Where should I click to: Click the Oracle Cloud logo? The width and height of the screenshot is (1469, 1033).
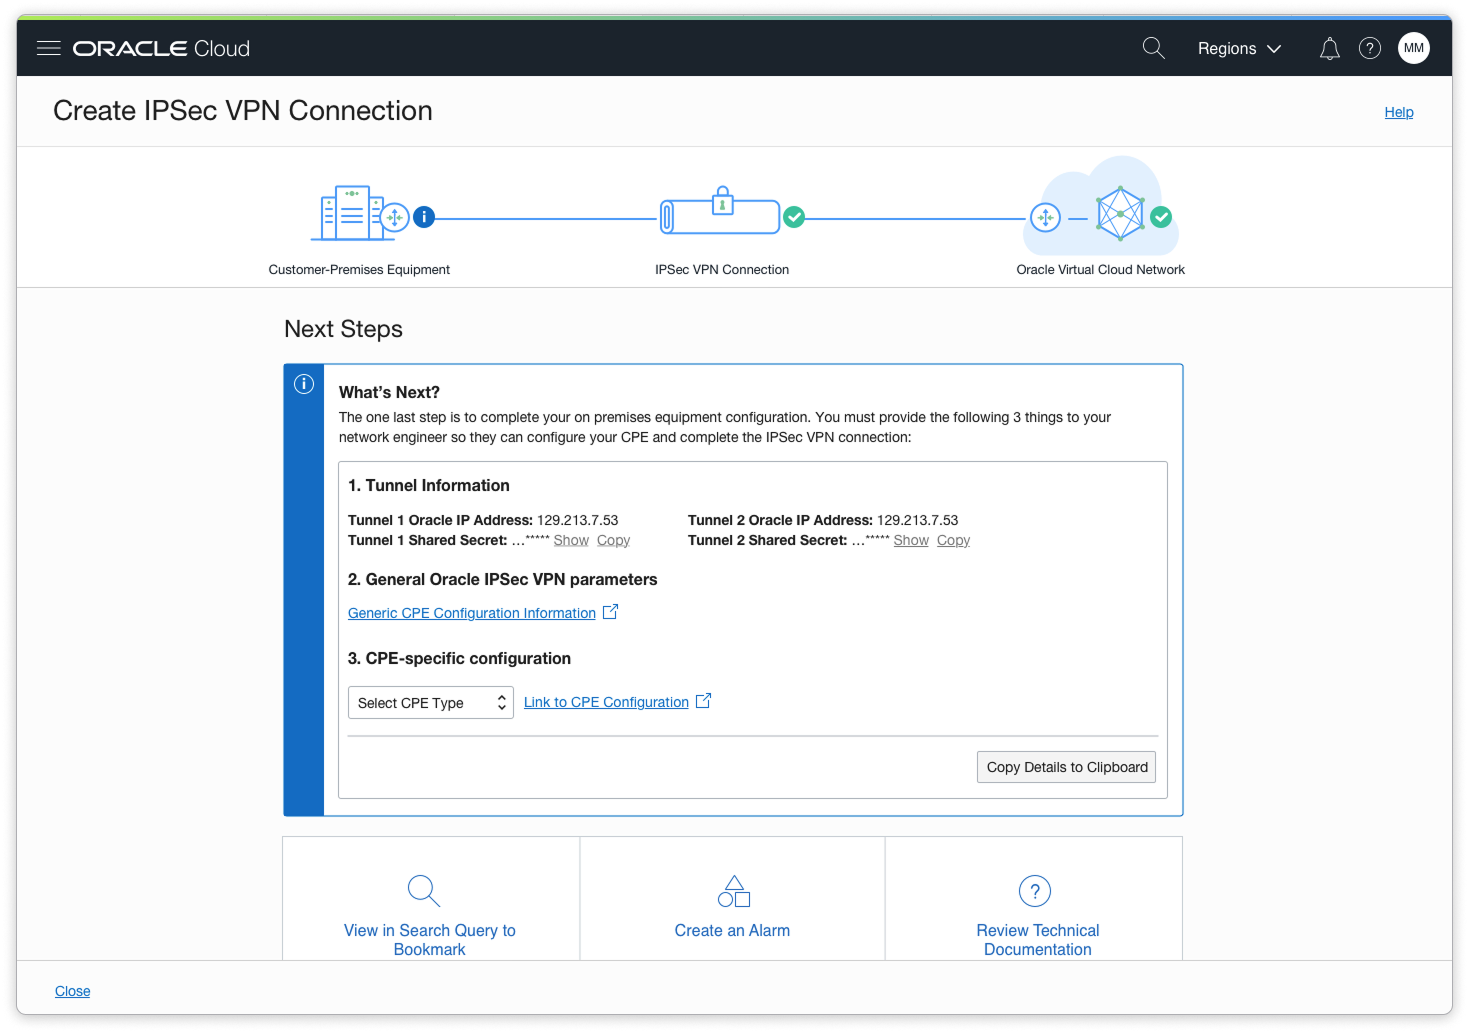click(x=161, y=48)
